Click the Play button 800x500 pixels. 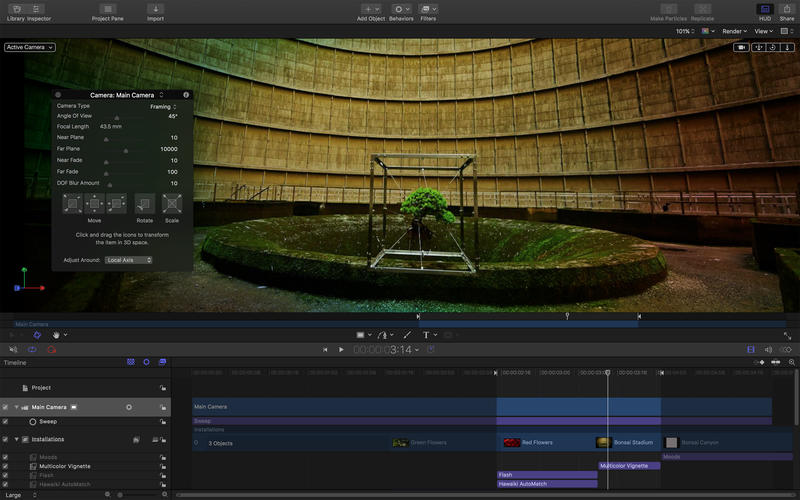(341, 349)
